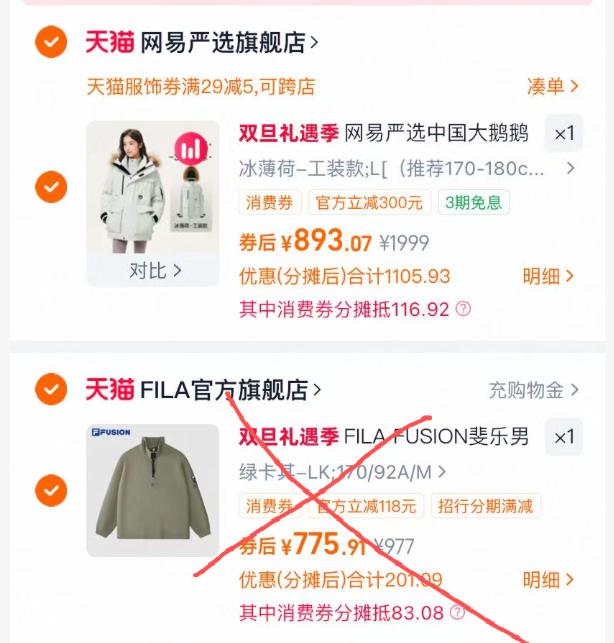Tap 对比 below the jacket thumbnail
Image resolution: width=614 pixels, height=643 pixels.
[155, 271]
